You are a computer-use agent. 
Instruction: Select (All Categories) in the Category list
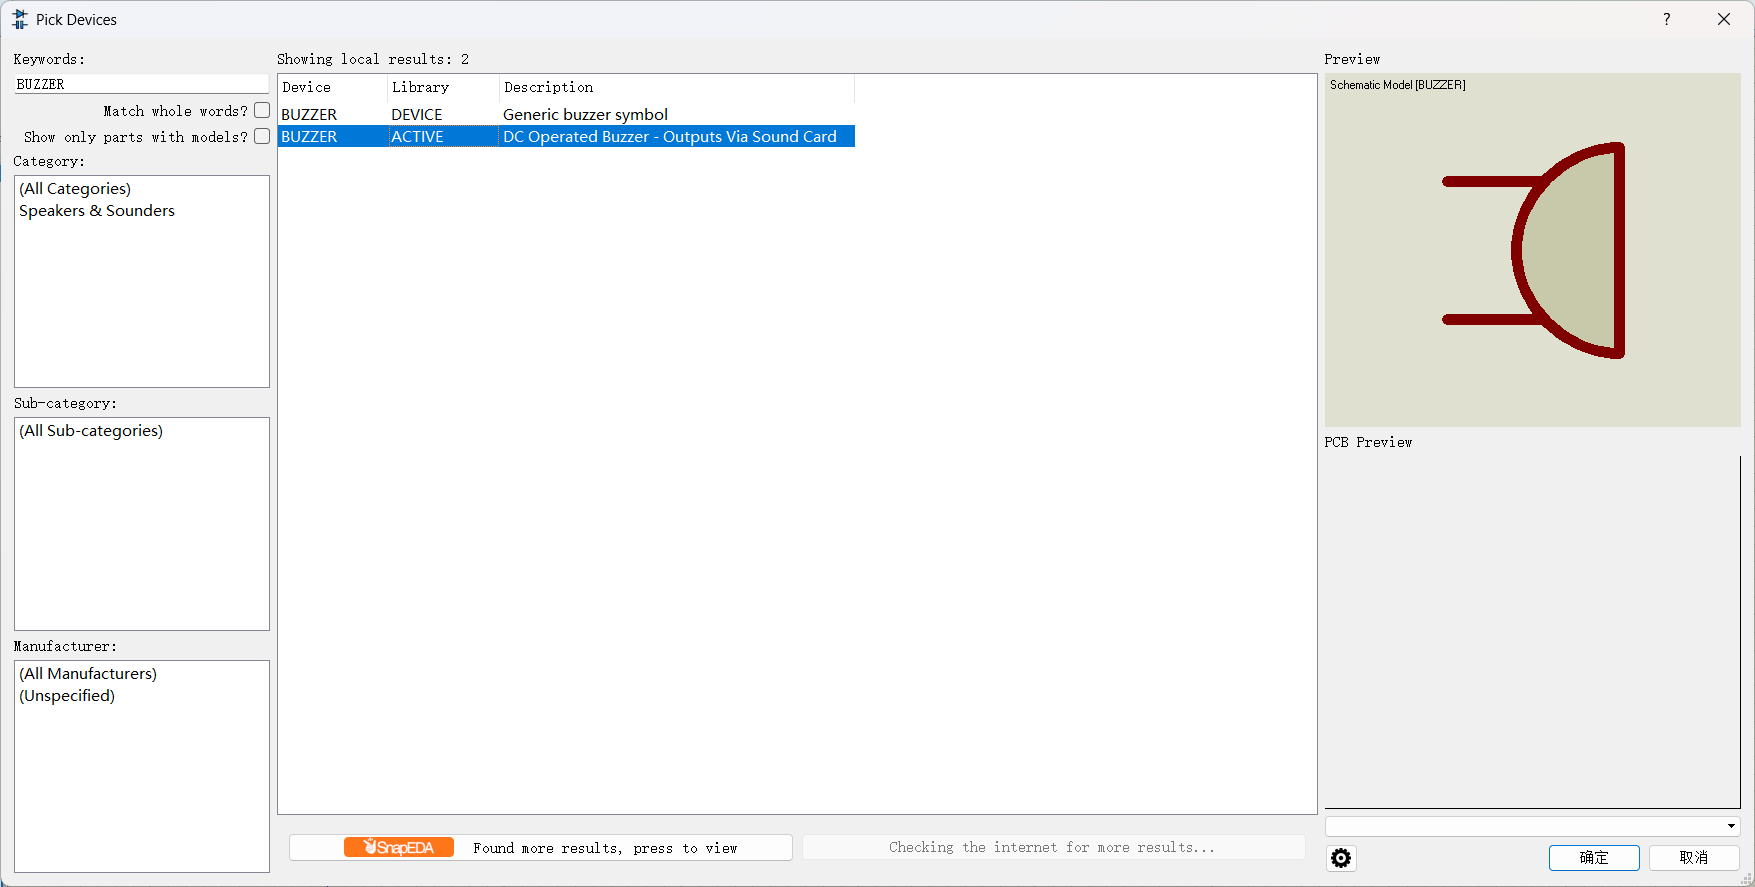pyautogui.click(x=75, y=188)
